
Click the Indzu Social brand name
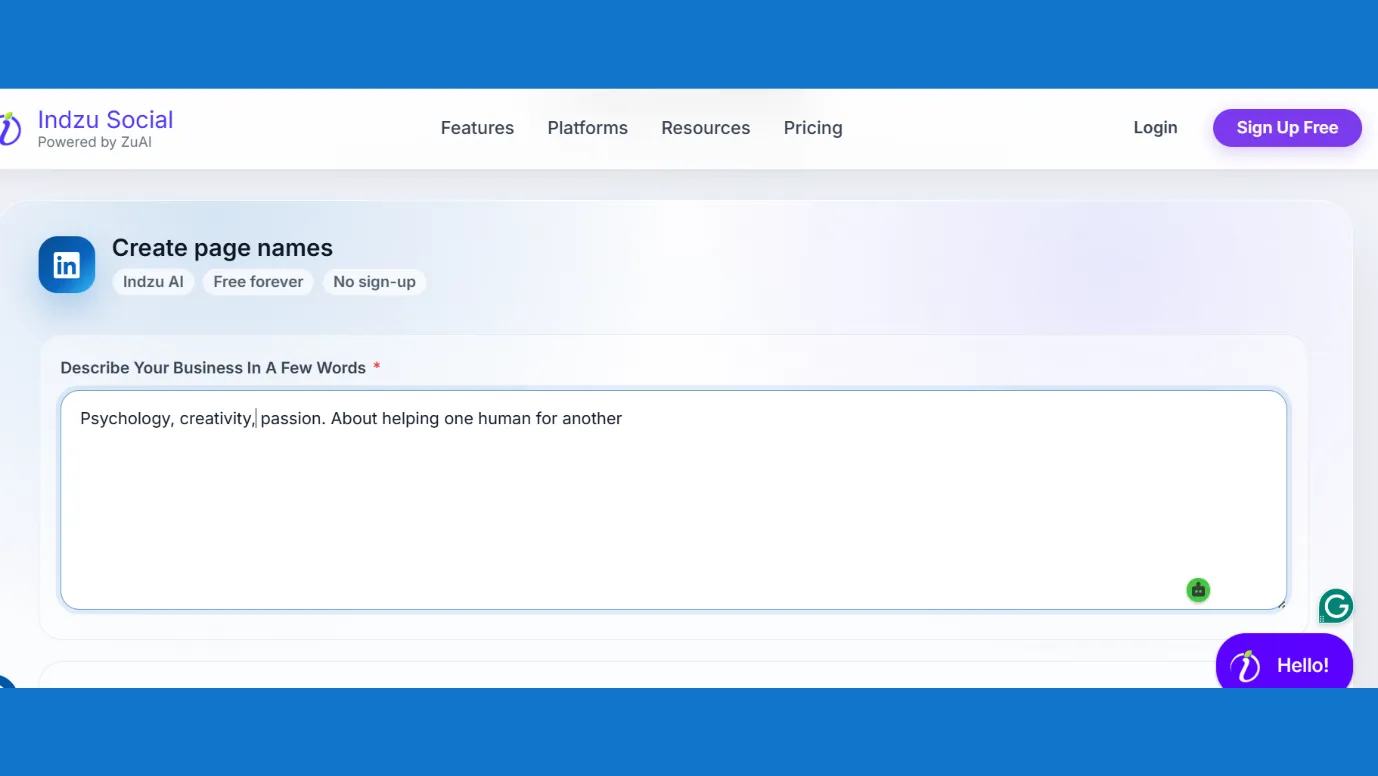[105, 120]
